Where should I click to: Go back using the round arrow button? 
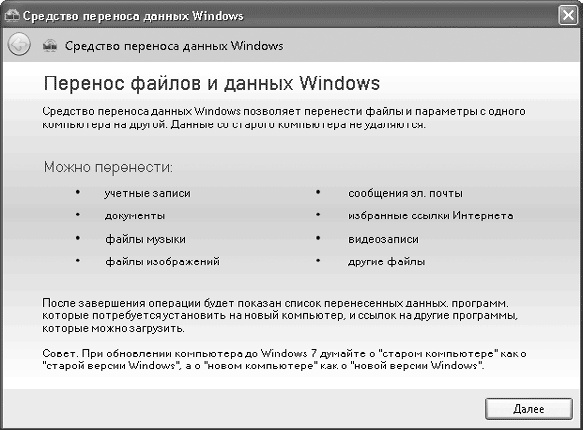[x=19, y=45]
